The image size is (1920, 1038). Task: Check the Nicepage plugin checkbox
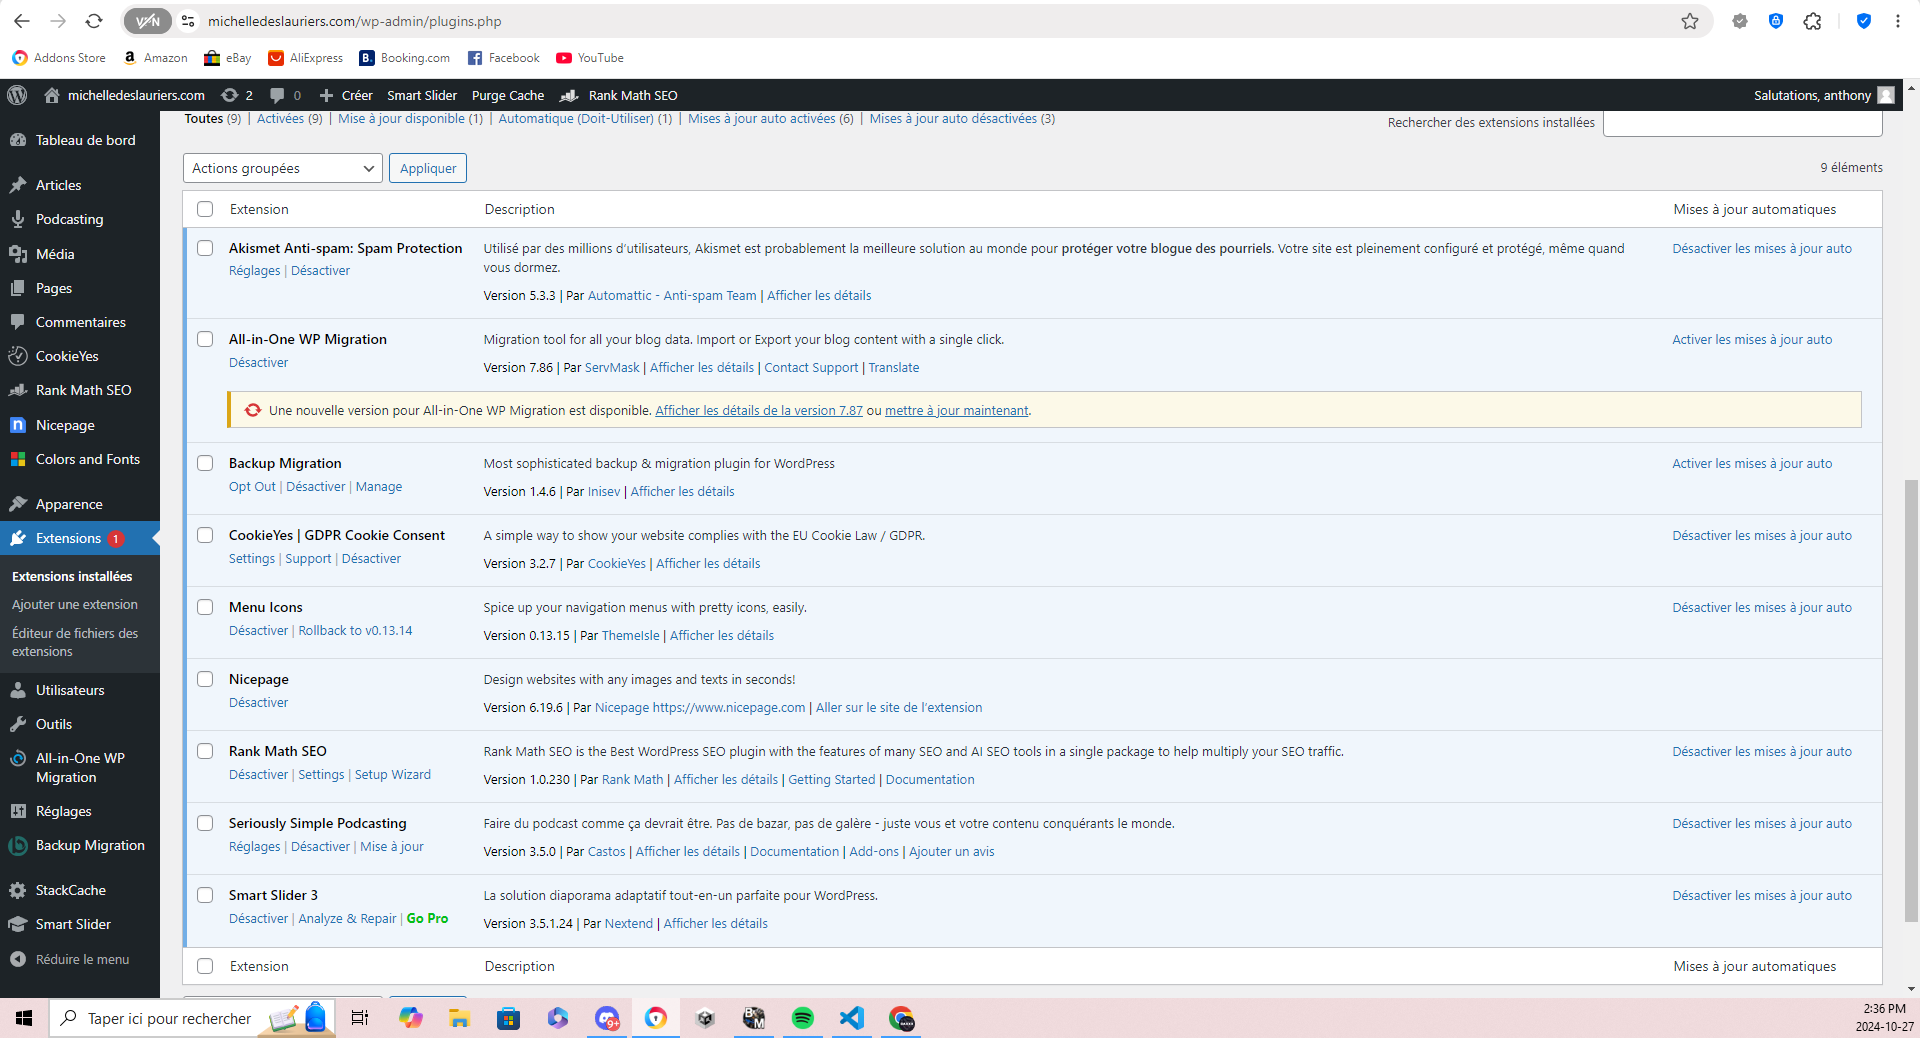(205, 679)
